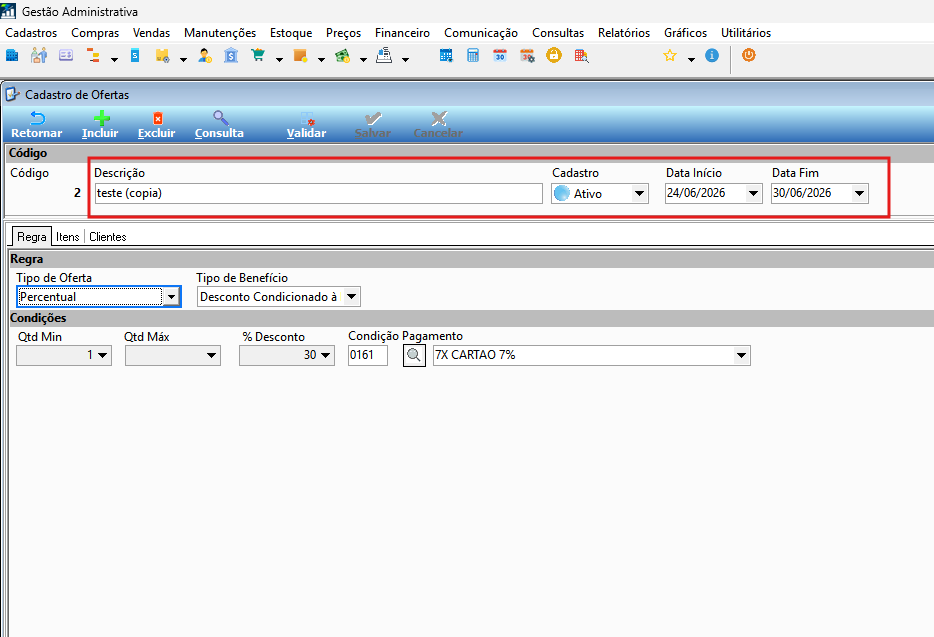Open the Financeiro menu

pos(402,33)
